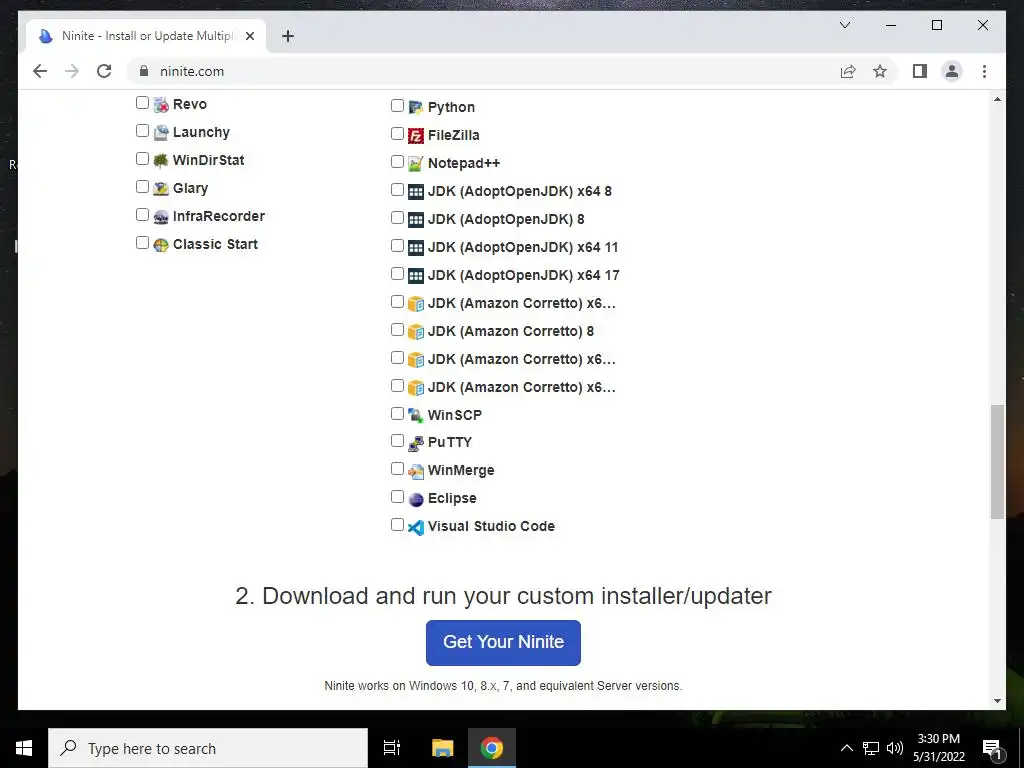
Task: Click the Get Your Ninite button
Action: pyautogui.click(x=503, y=643)
